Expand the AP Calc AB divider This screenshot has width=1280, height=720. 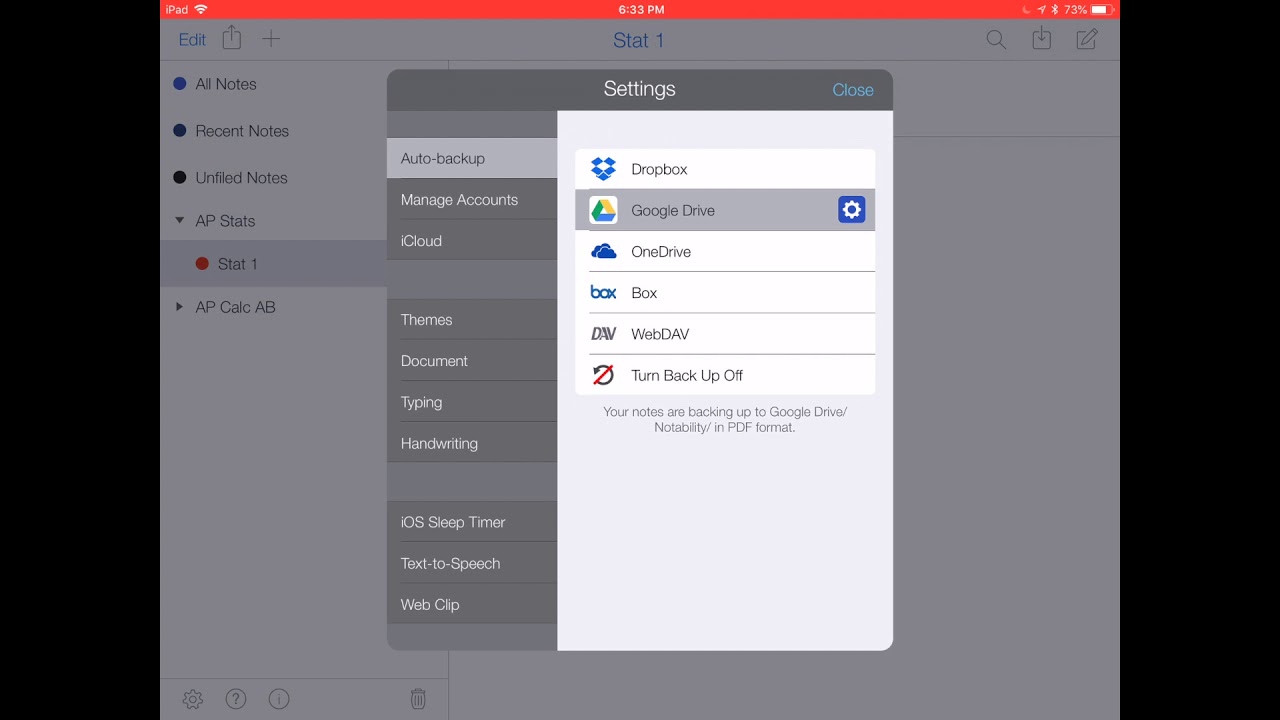tap(180, 307)
